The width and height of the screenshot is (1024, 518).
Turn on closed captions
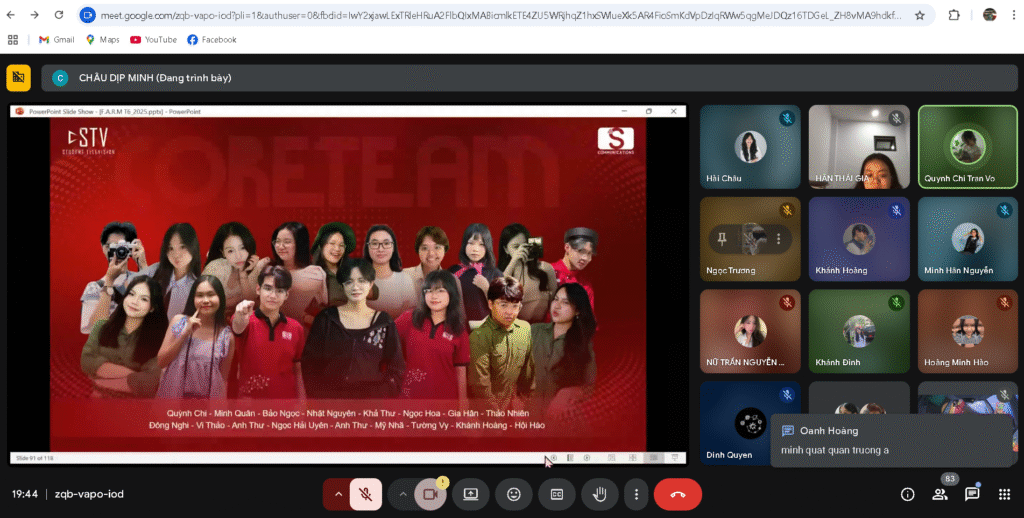557,494
